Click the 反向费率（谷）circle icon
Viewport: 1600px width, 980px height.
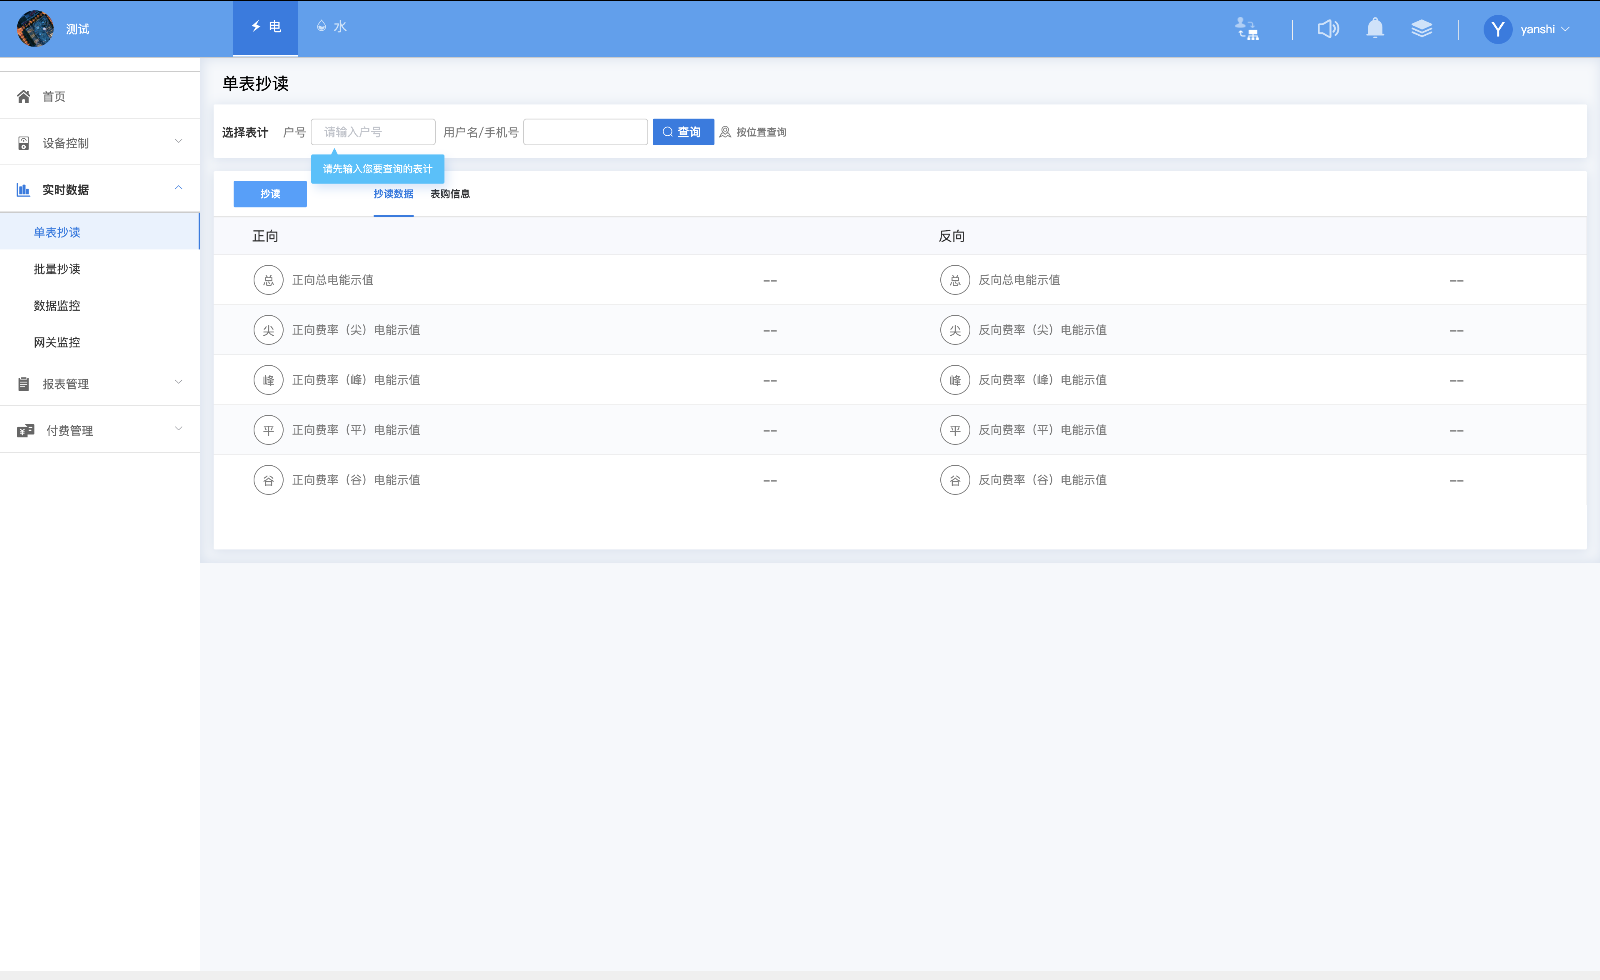(x=954, y=480)
